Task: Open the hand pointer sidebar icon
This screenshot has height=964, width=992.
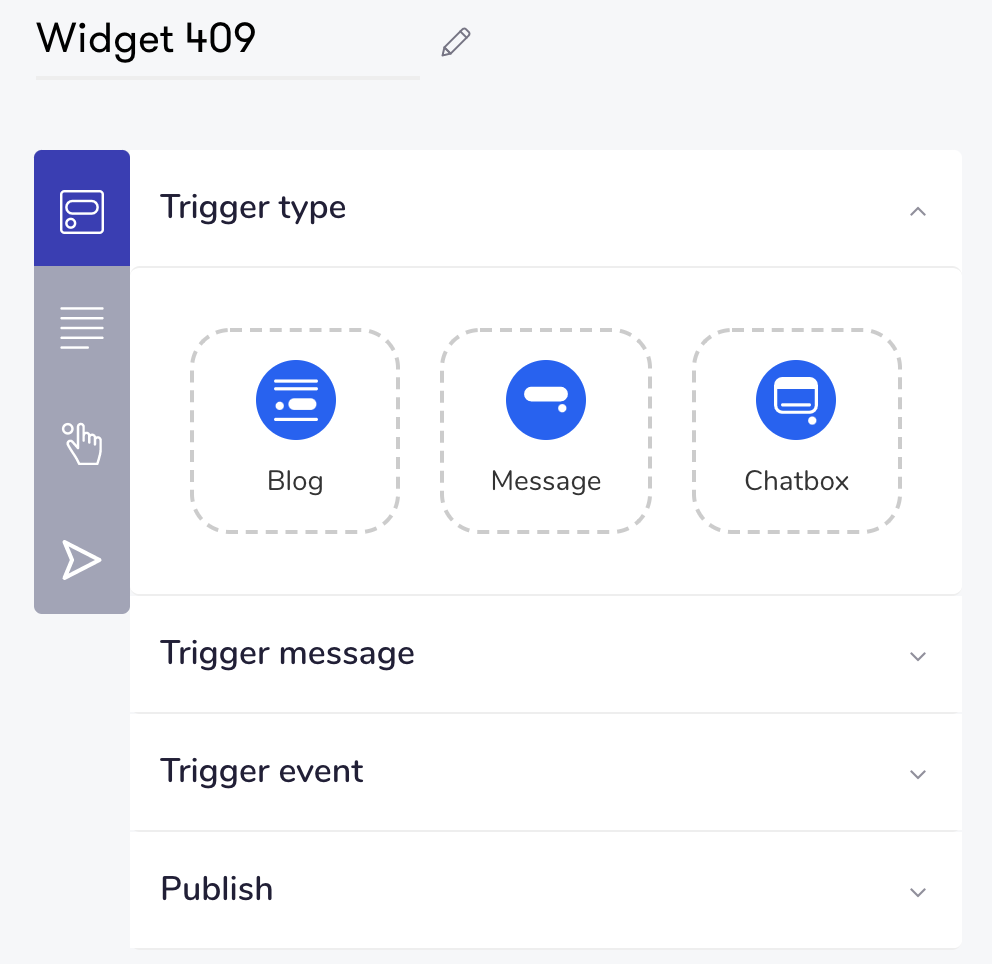Action: (x=82, y=443)
